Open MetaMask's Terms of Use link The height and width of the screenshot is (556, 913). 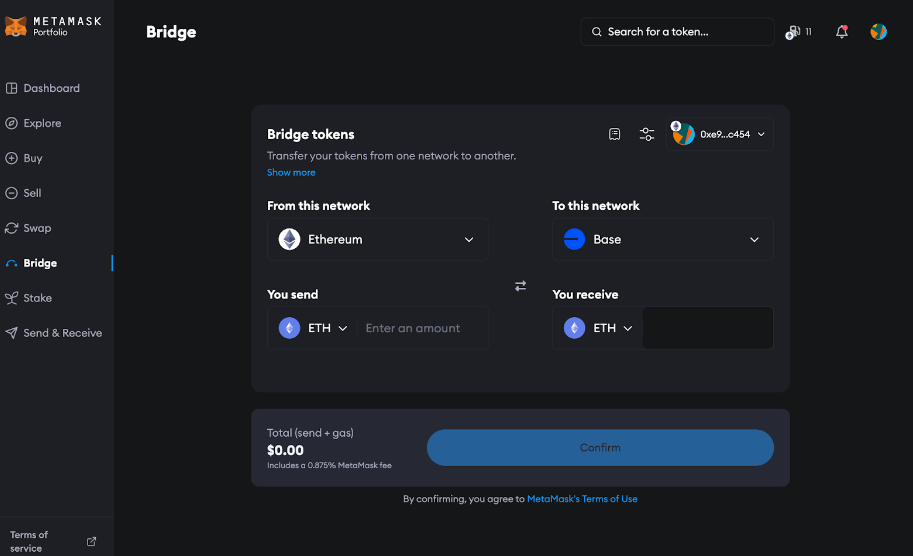pos(582,499)
